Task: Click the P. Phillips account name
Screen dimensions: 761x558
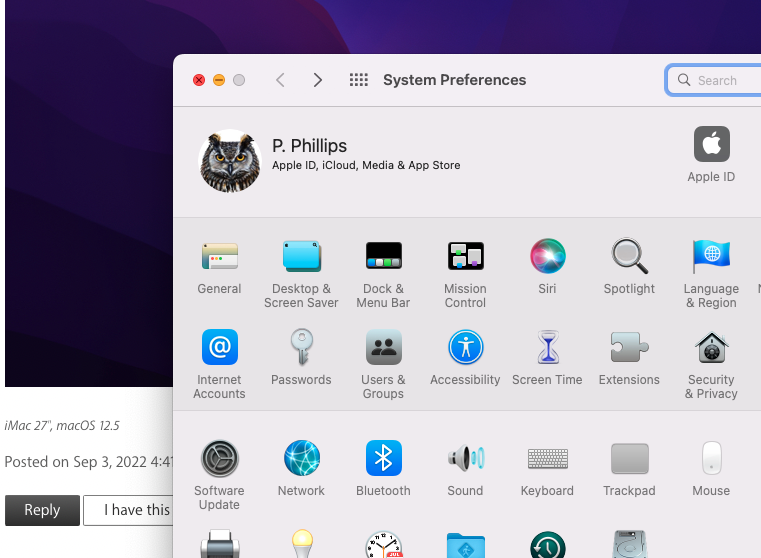Action: (309, 146)
